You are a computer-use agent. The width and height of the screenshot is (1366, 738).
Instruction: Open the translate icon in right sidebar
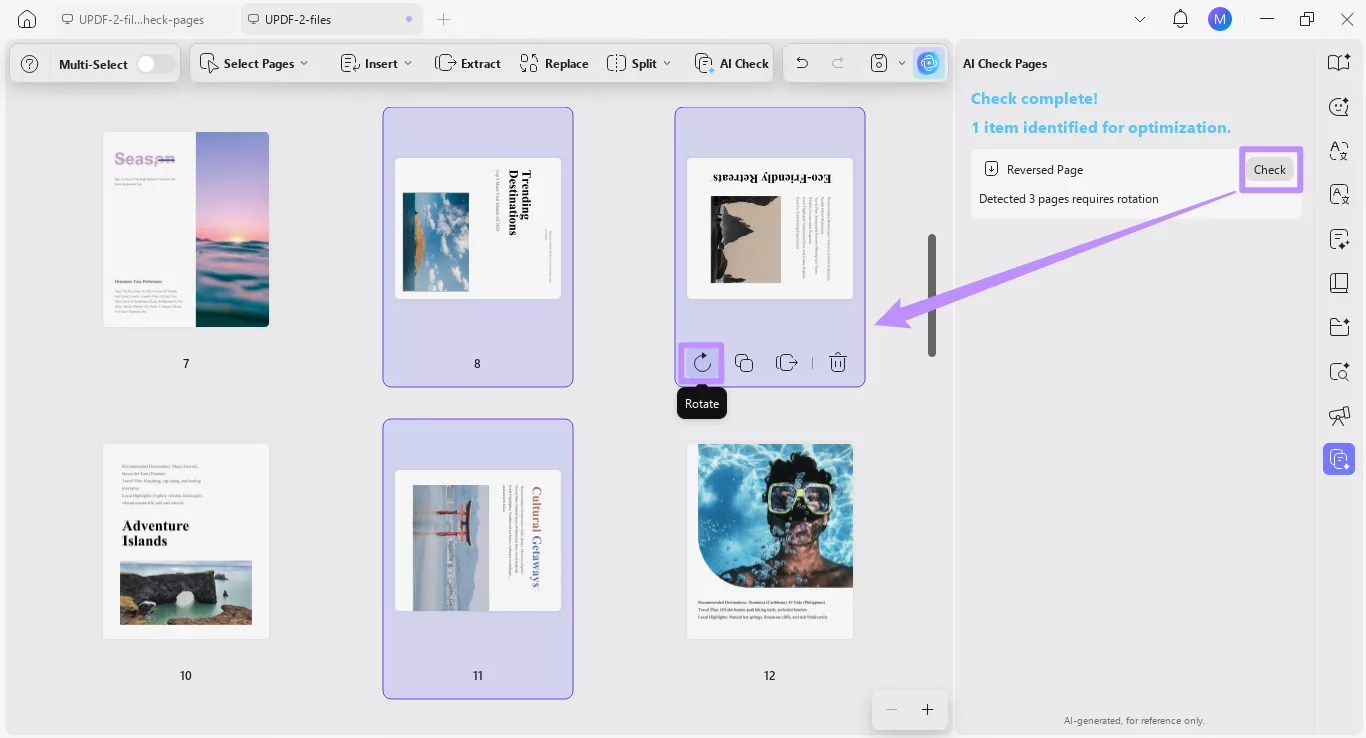tap(1339, 151)
